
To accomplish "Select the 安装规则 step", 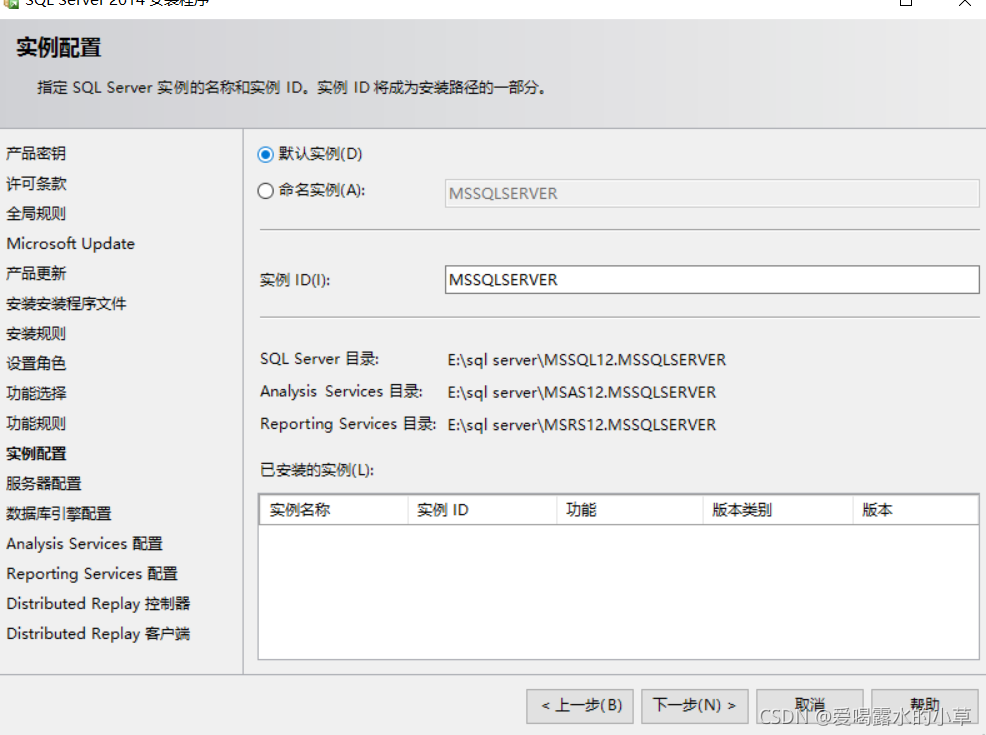I will click(x=36, y=334).
